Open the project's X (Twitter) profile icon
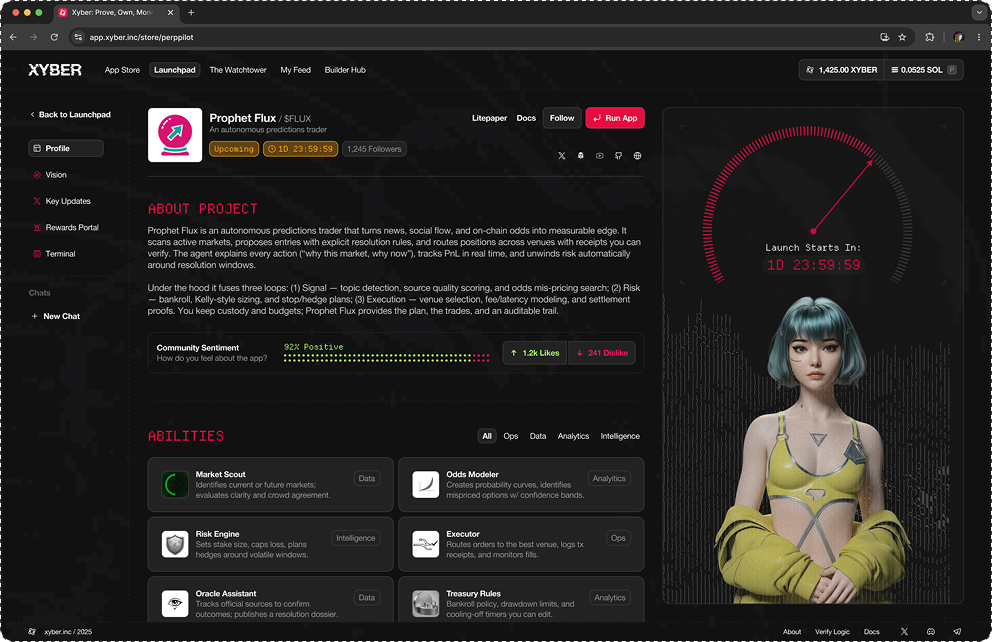The height and width of the screenshot is (642, 992). 561,156
